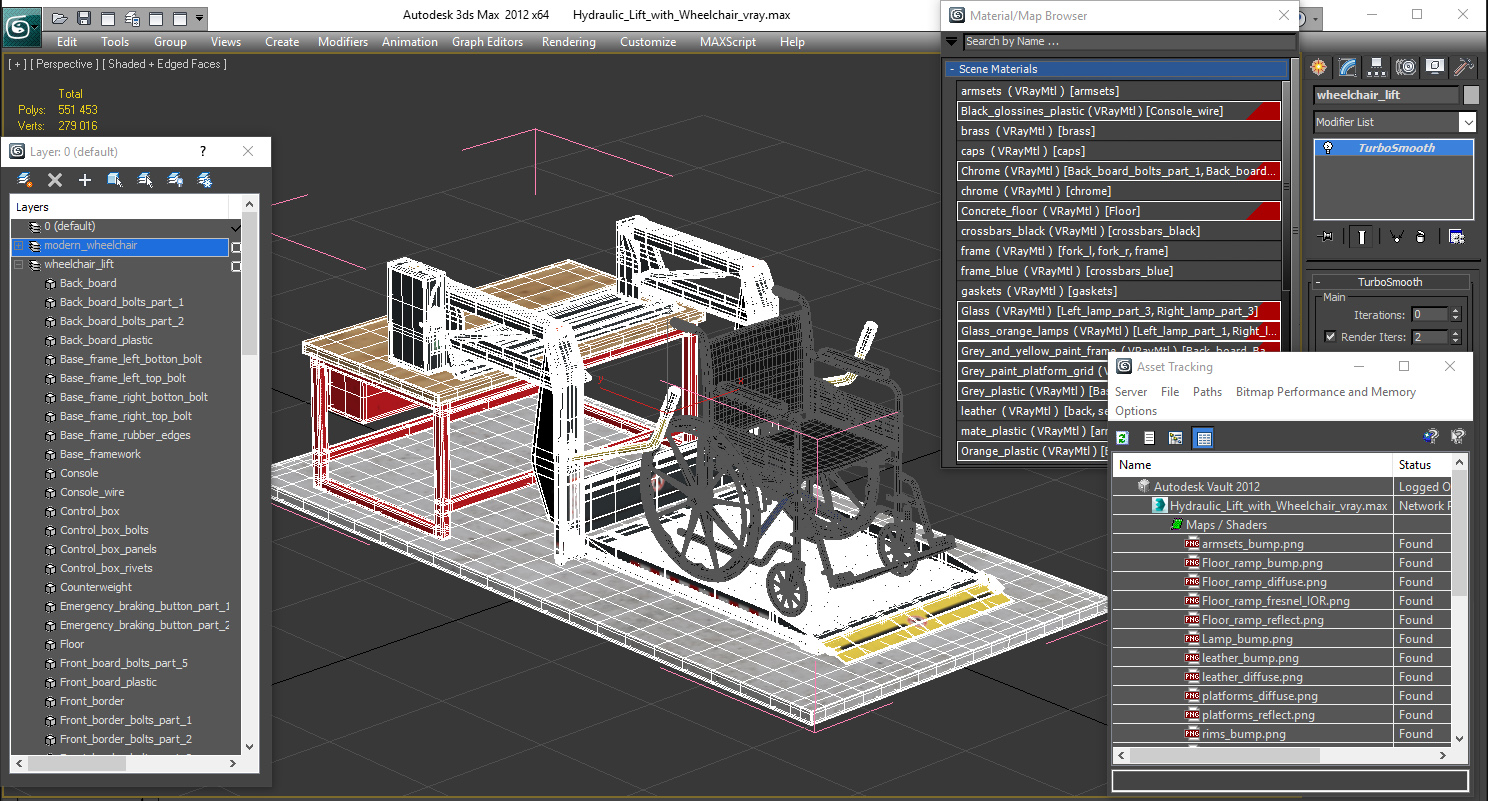Open the Edit menu

click(x=67, y=42)
